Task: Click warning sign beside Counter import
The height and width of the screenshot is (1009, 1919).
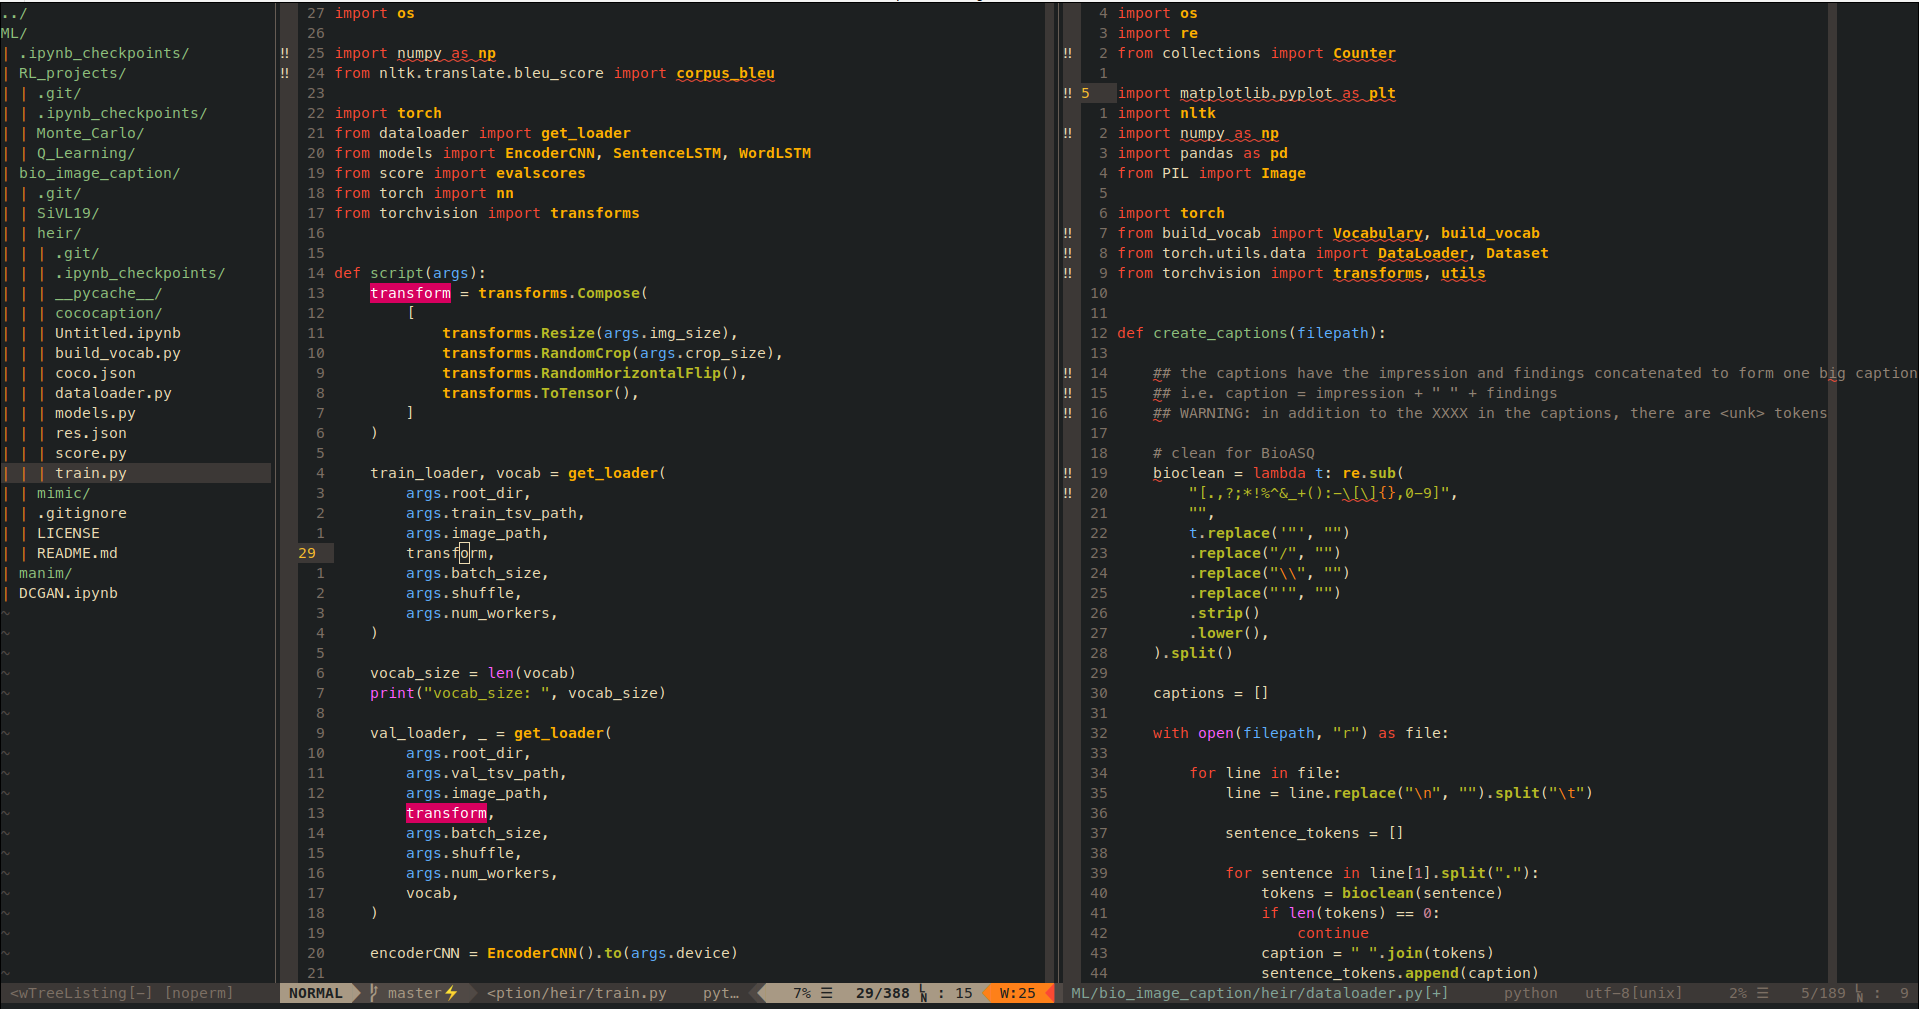Action: [1068, 53]
